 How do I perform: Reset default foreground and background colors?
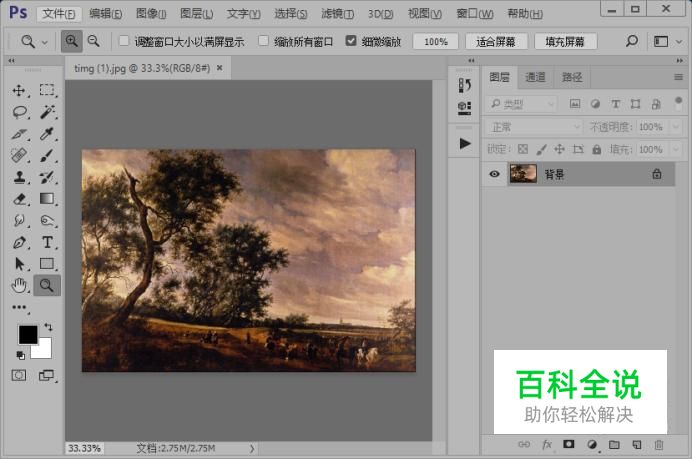point(20,355)
